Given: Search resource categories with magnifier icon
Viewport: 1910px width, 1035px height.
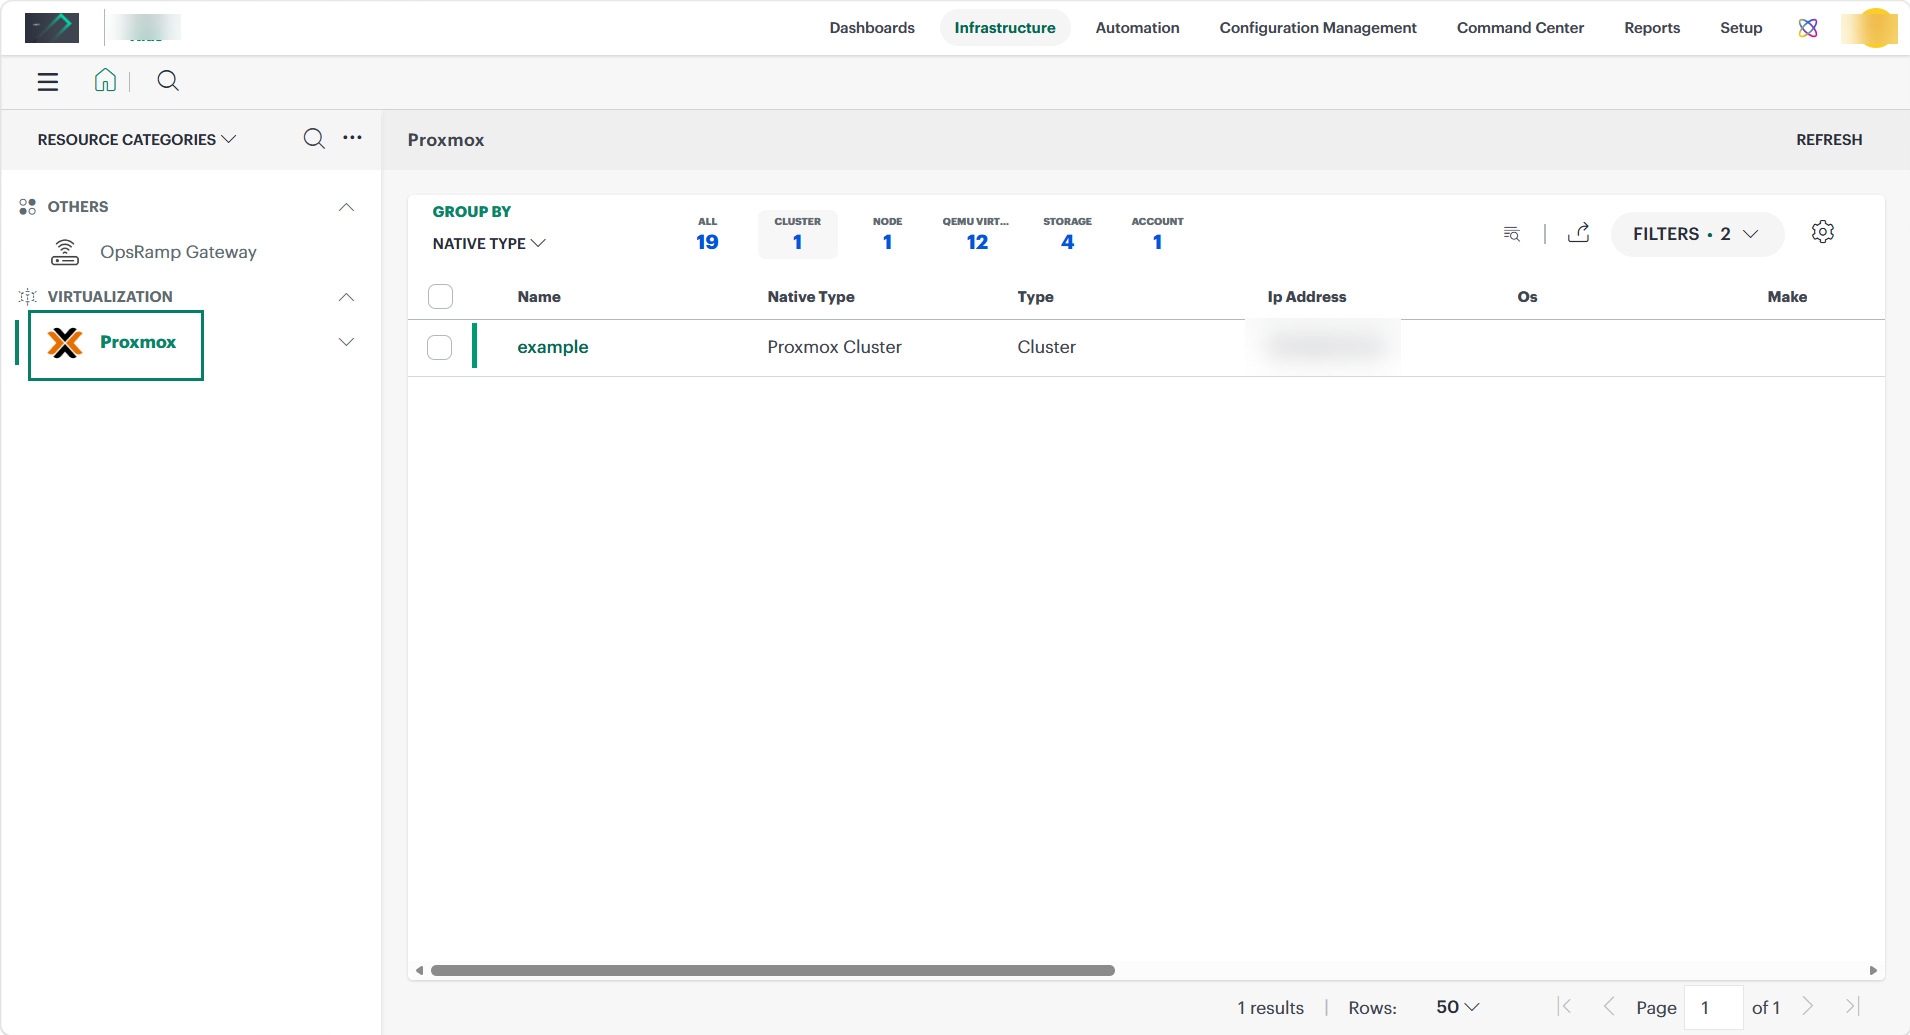Looking at the screenshot, I should [x=314, y=139].
